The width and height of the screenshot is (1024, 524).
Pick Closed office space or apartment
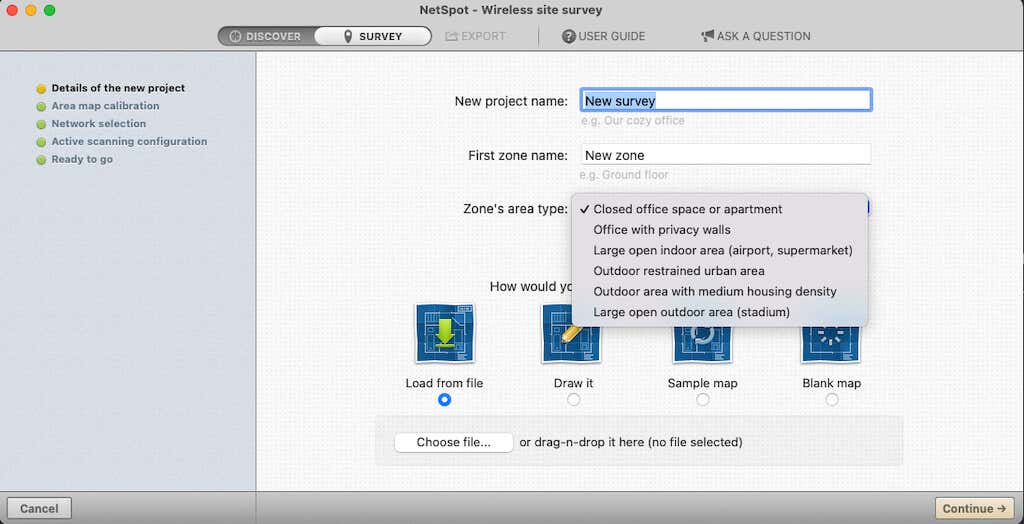pos(720,210)
